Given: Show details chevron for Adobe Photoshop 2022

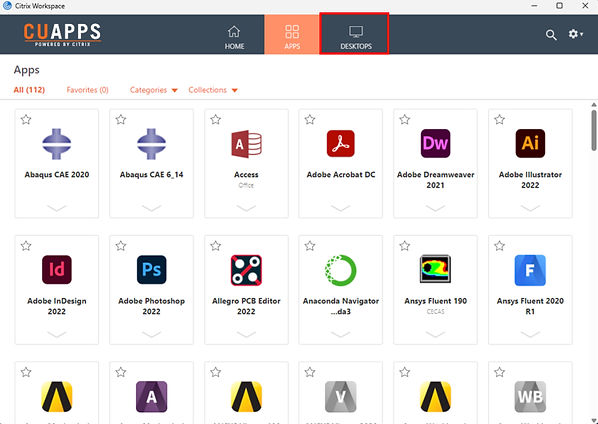Looking at the screenshot, I should click(151, 334).
